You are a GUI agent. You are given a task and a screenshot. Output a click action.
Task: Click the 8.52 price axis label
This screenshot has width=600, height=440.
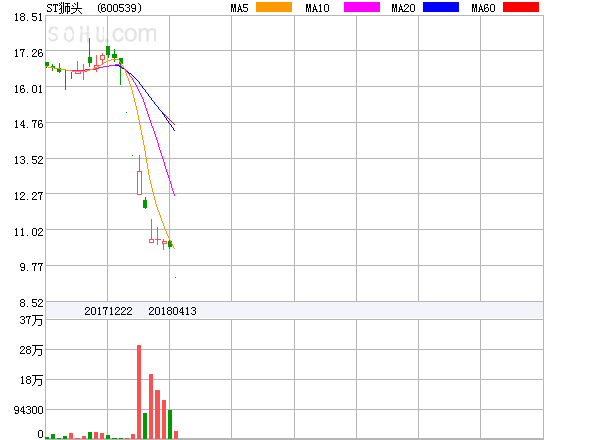coord(31,303)
